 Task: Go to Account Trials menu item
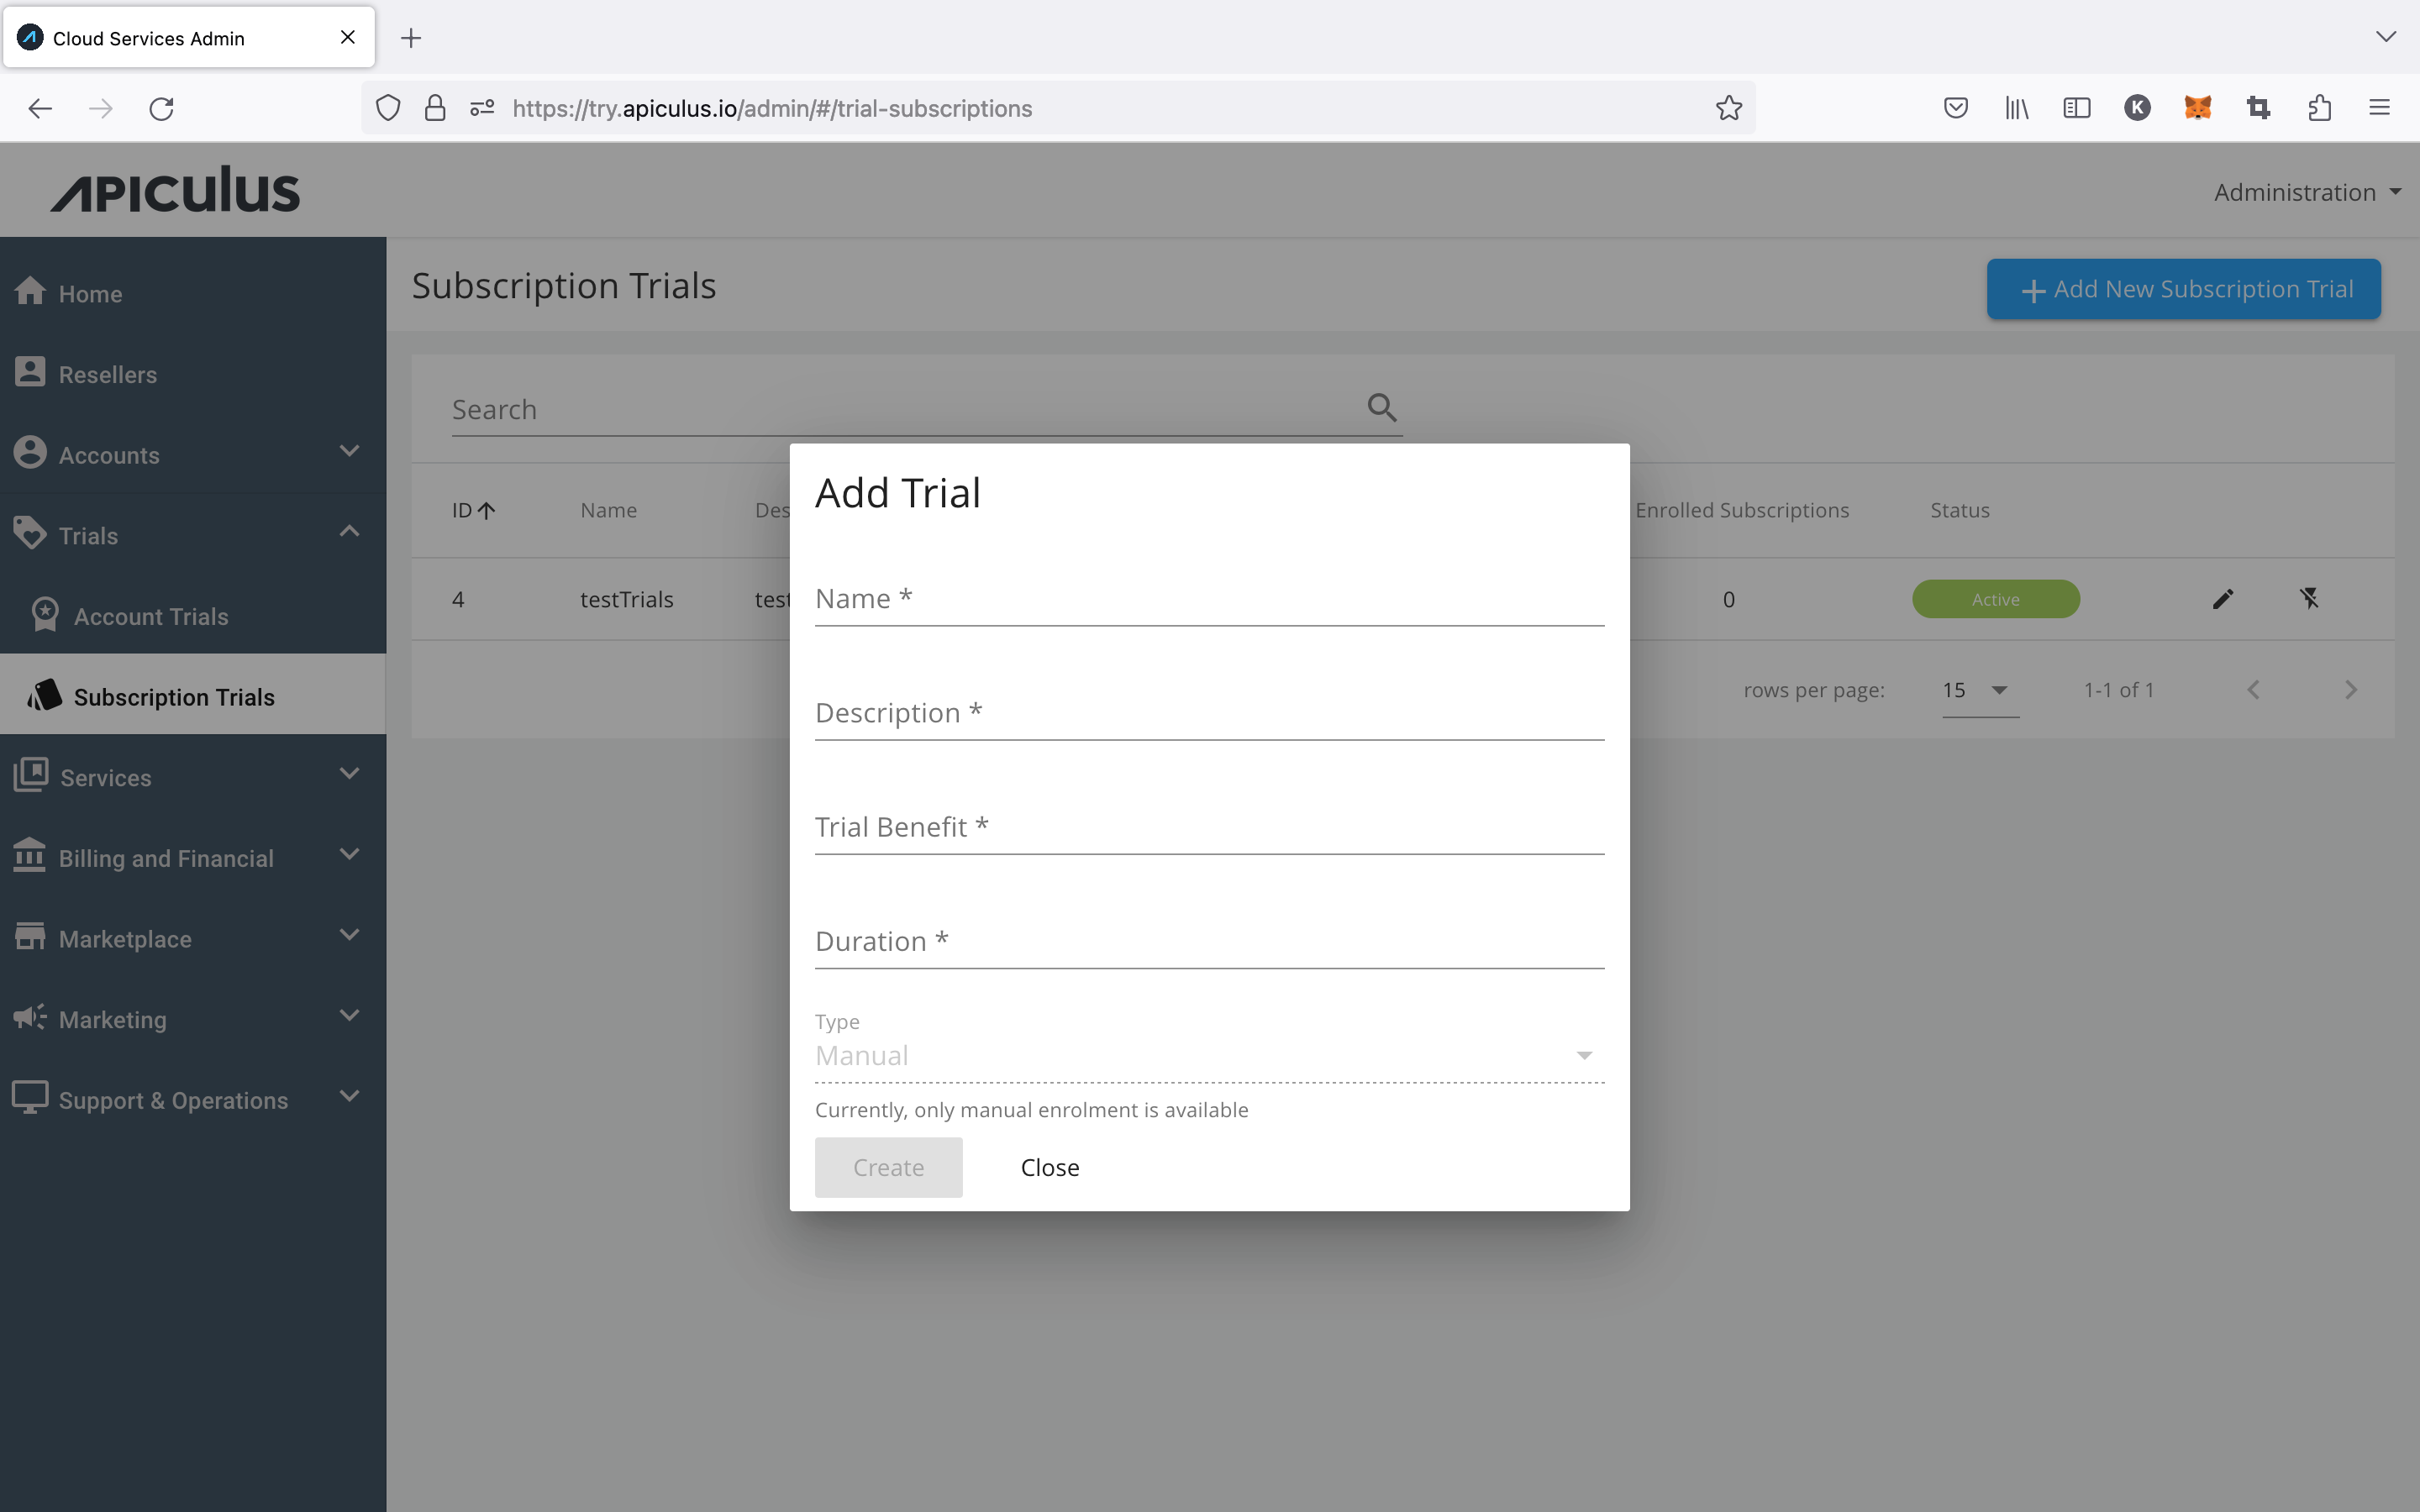tap(151, 616)
